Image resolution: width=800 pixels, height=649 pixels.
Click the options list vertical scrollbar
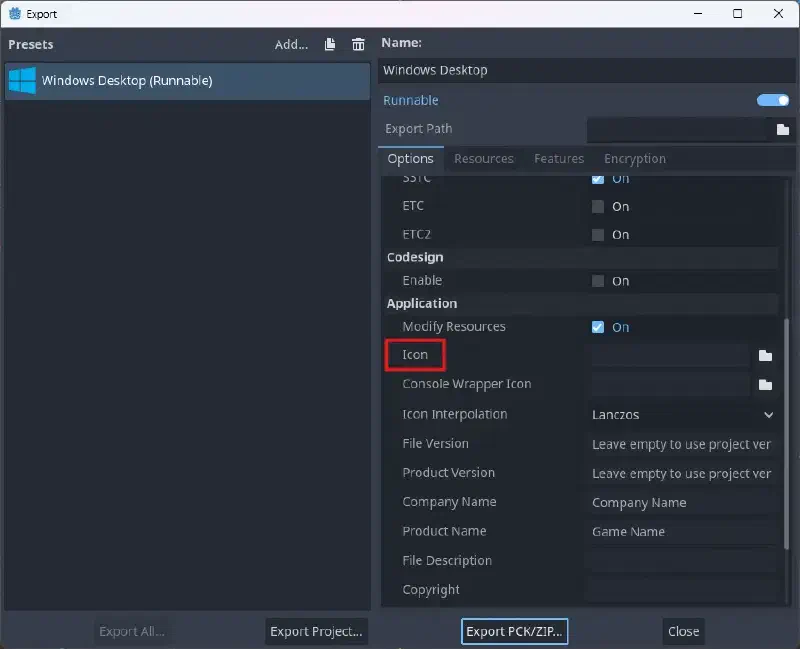coord(786,434)
